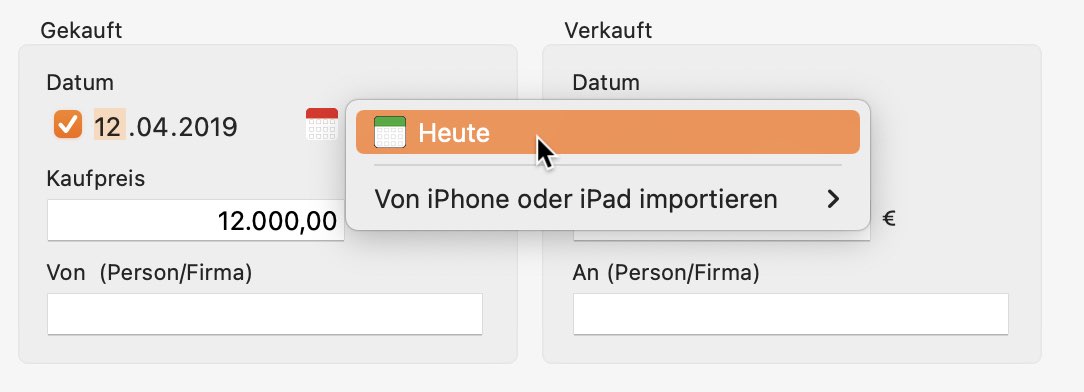Click the Kaufpreis label
This screenshot has height=392, width=1084.
(x=96, y=178)
